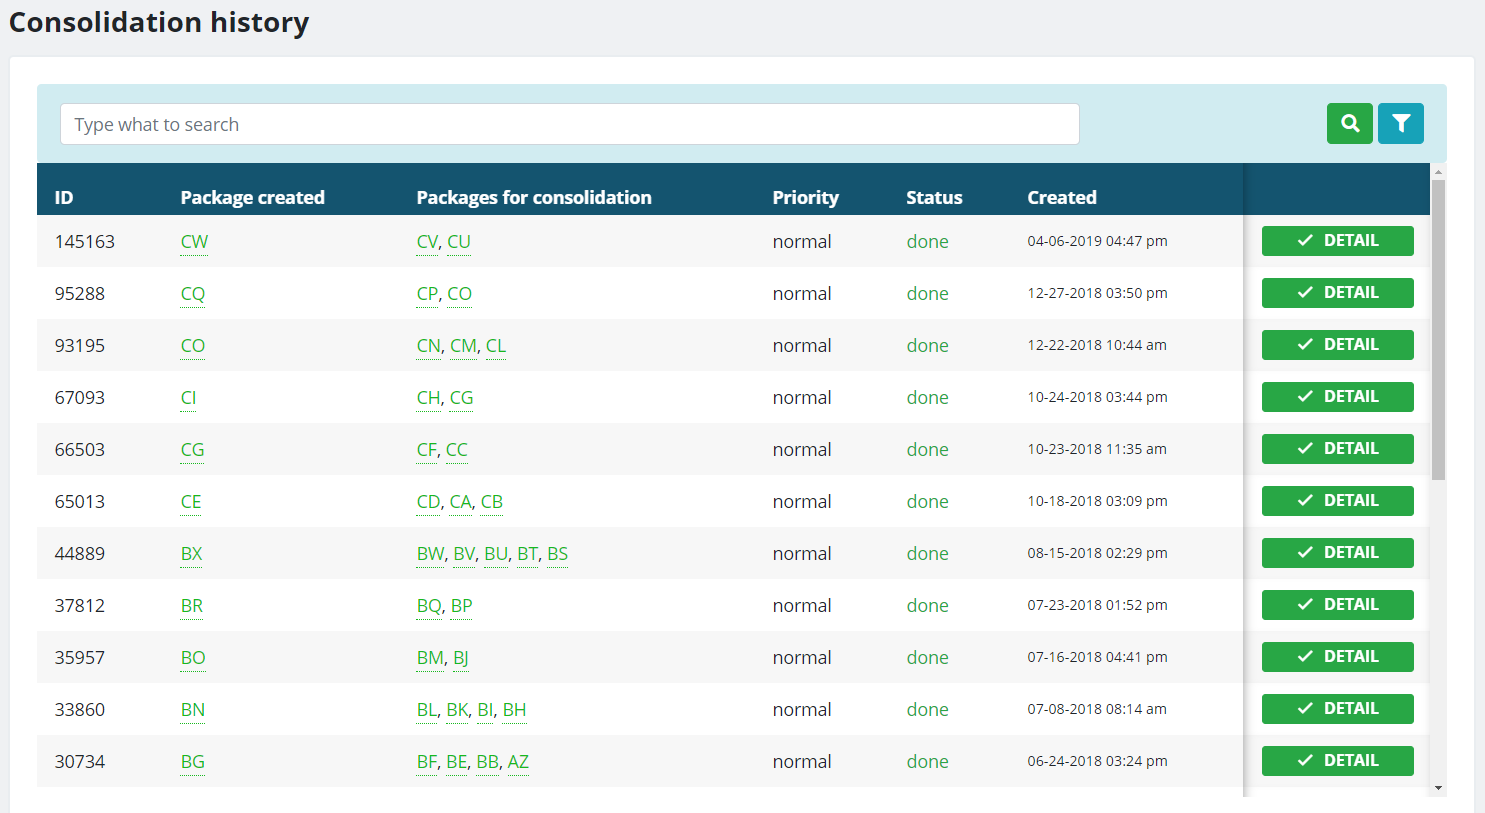Screen dimensions: 1485x813
Task: Open DETAIL for consolidation 30734
Action: pyautogui.click(x=1337, y=761)
